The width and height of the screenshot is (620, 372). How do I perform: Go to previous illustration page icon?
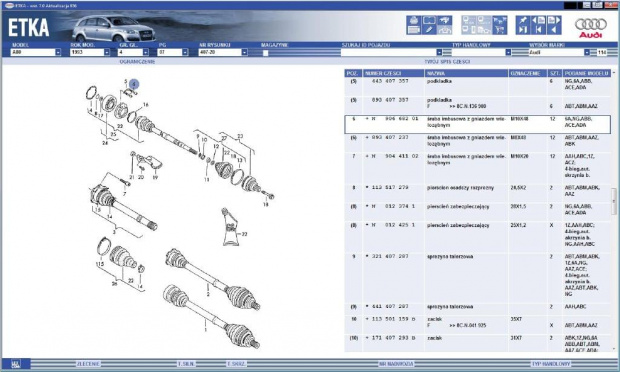[x=539, y=20]
